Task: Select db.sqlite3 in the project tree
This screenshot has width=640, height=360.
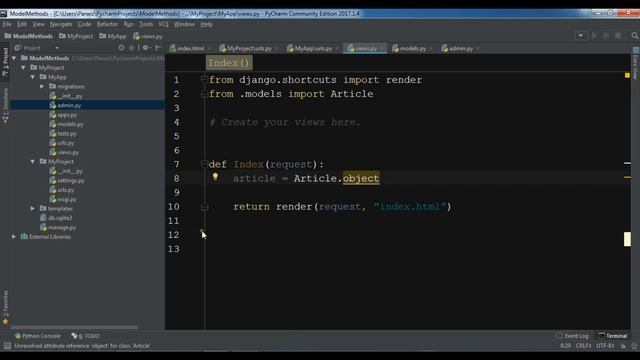Action: pos(60,218)
